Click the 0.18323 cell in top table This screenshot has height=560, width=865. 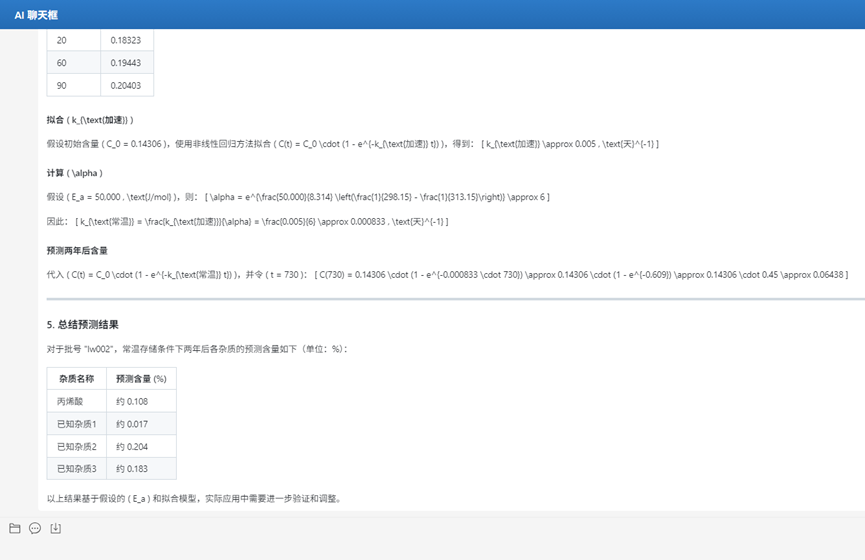[x=126, y=39]
